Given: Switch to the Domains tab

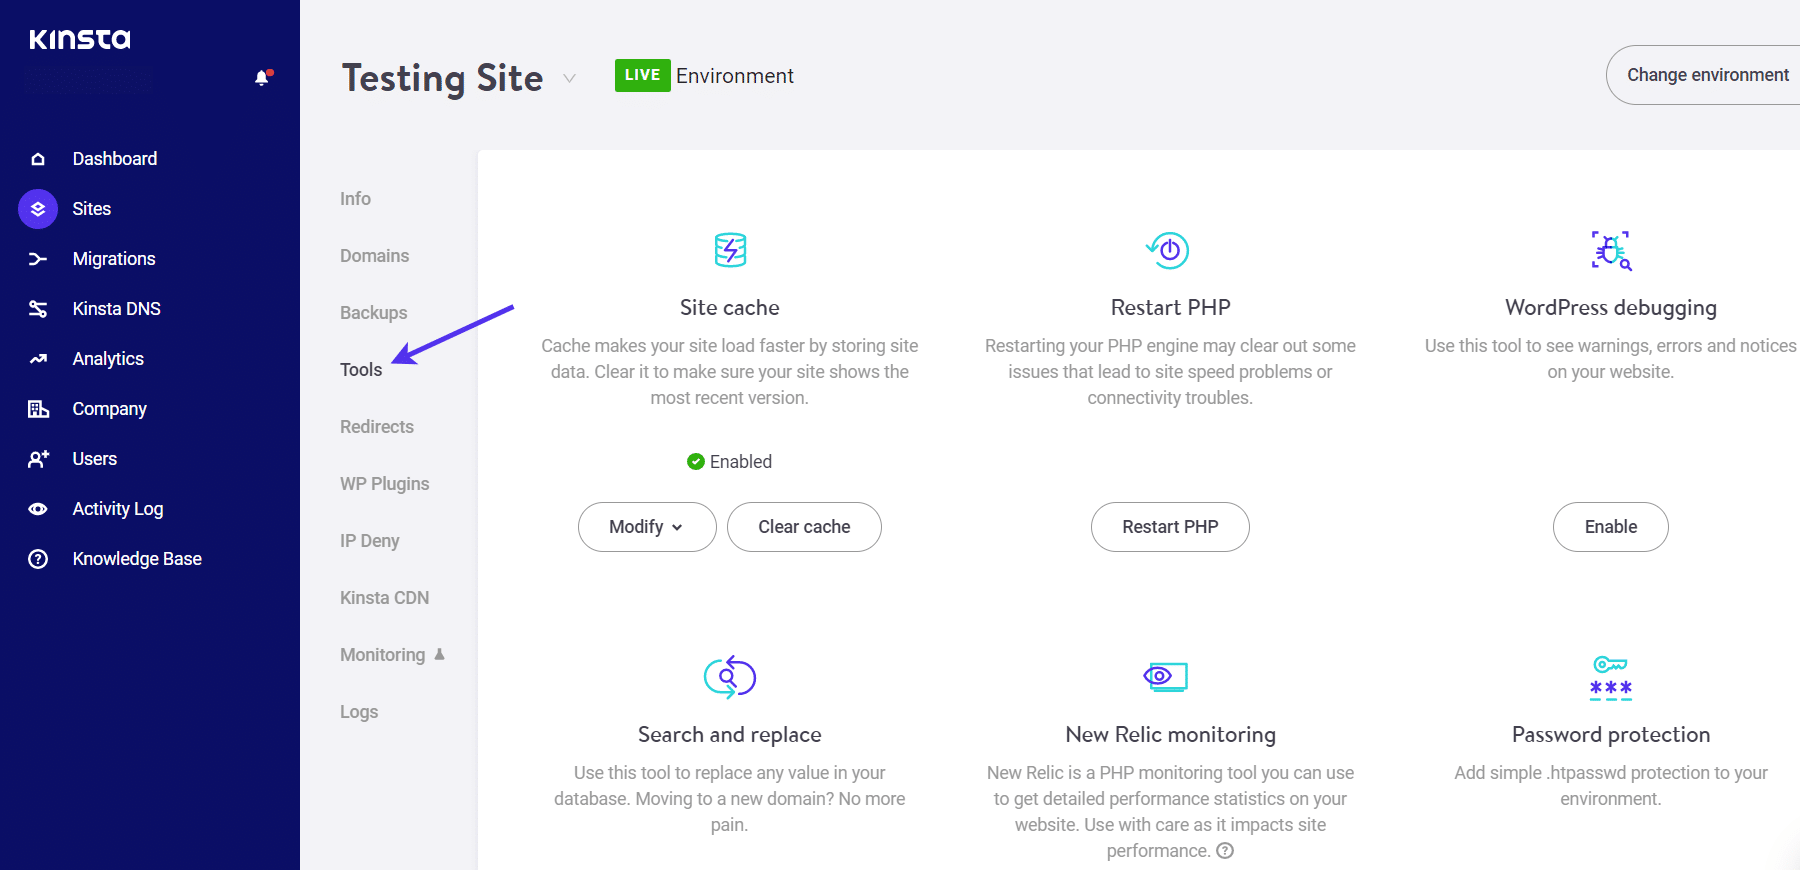Looking at the screenshot, I should tap(374, 256).
